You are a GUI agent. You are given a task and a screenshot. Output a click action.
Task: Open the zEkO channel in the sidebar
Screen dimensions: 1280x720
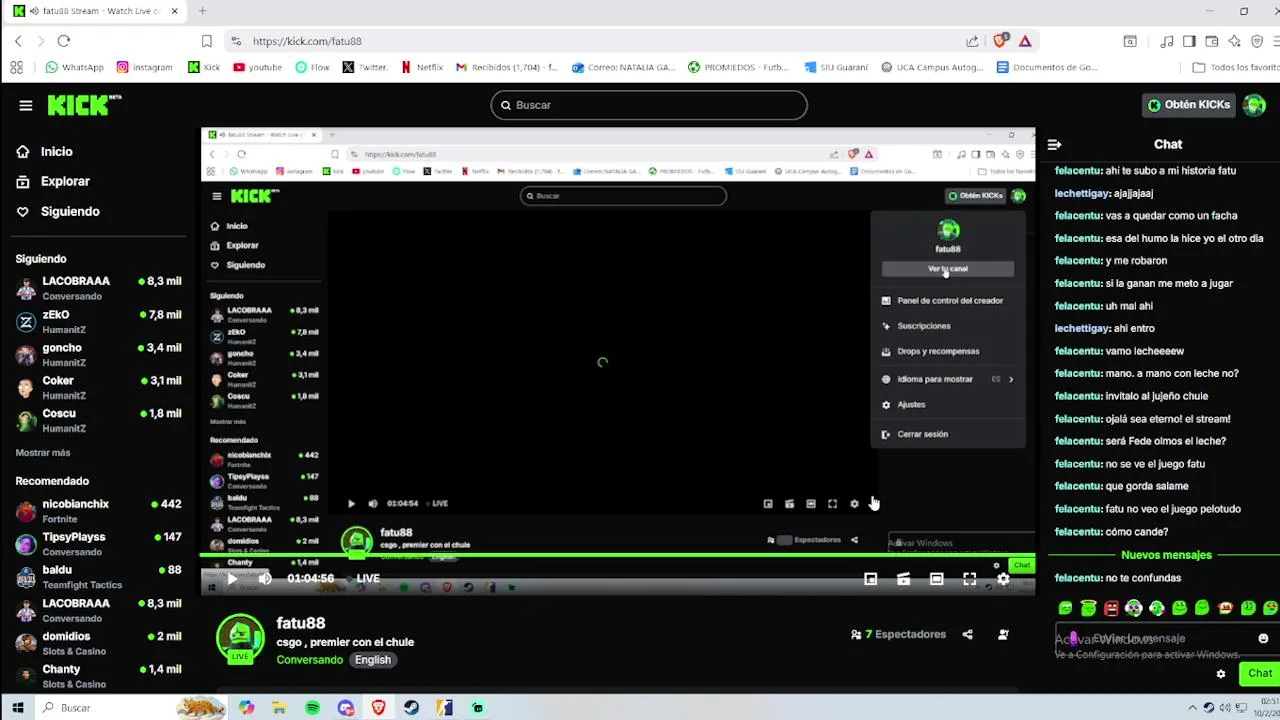pos(98,321)
